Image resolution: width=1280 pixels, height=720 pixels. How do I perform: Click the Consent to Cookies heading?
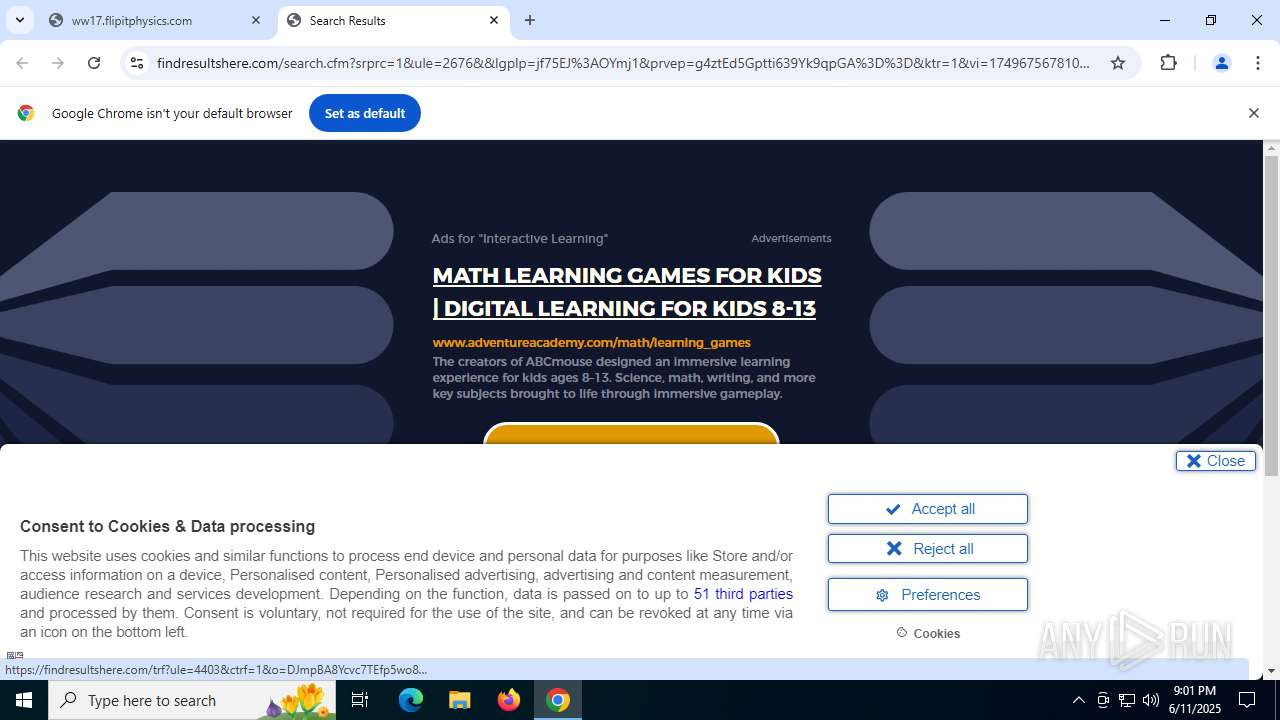pos(167,526)
